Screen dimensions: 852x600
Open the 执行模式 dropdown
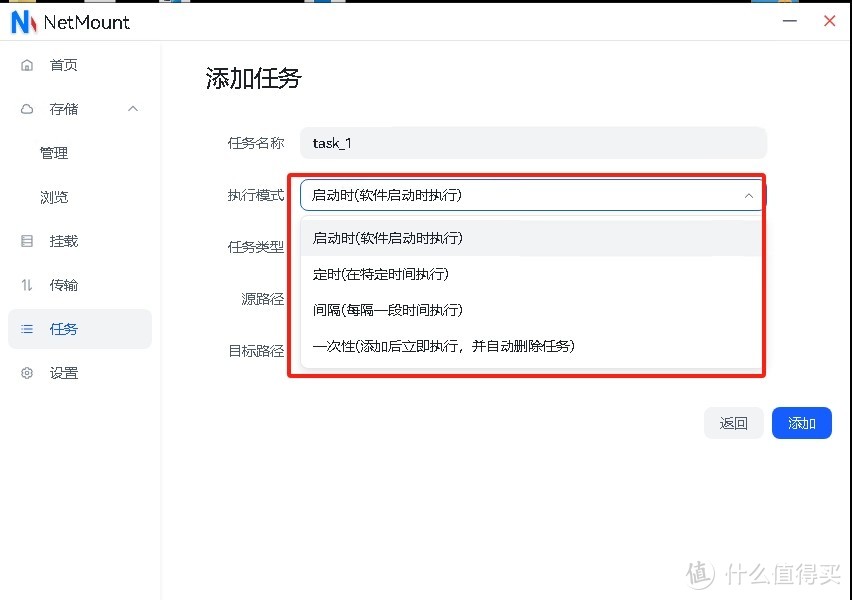[x=530, y=196]
